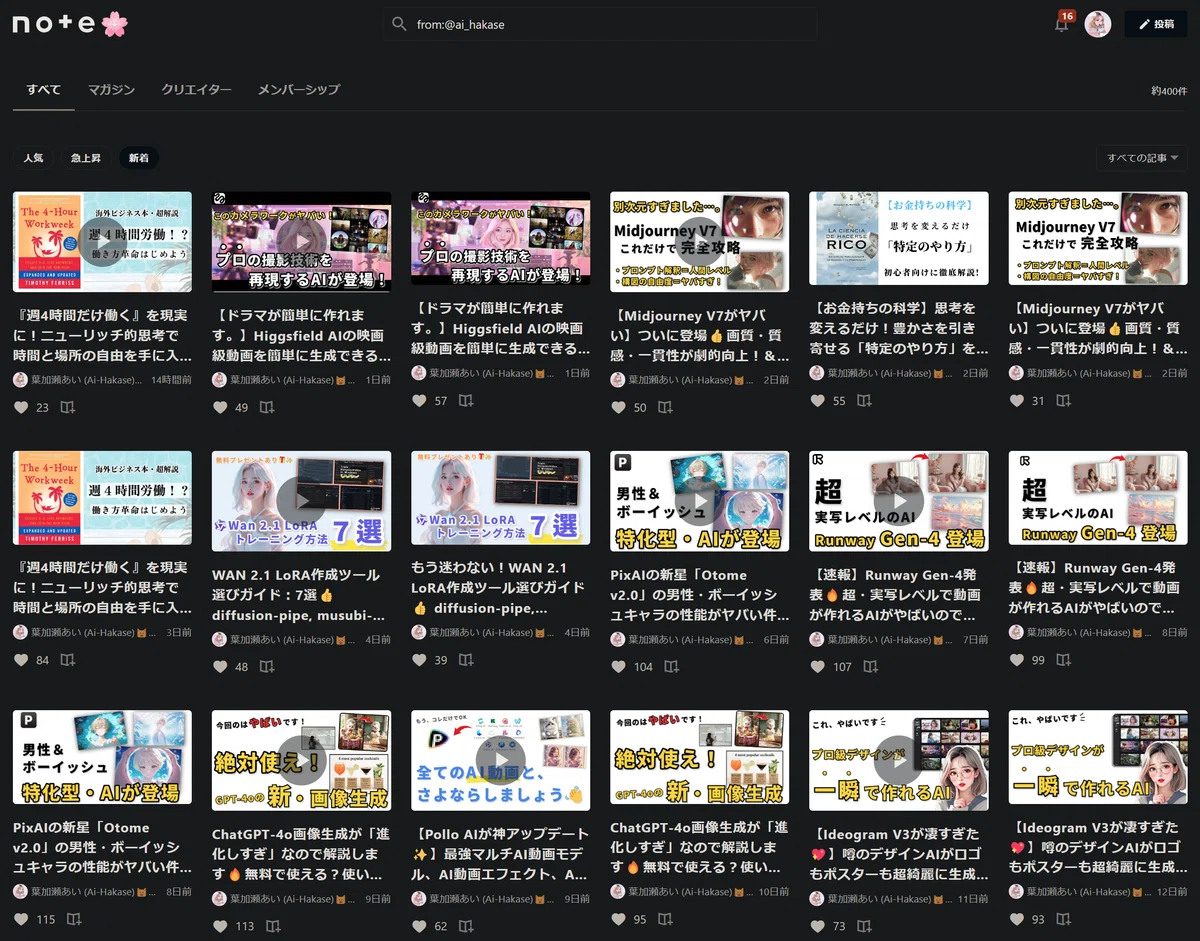1200x941 pixels.
Task: Open 【速報】Runway Gen-4 article title posted 7日前
Action: (899, 594)
